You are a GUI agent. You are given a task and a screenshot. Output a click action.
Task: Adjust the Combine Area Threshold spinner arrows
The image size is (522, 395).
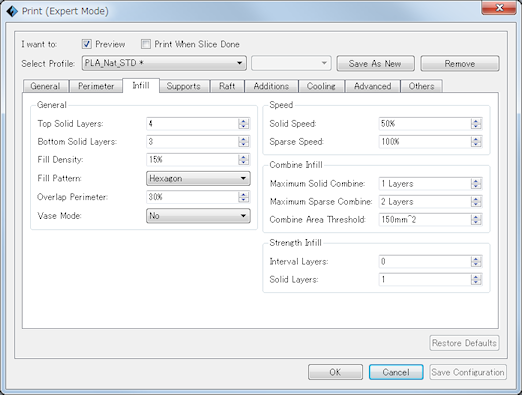tap(476, 220)
